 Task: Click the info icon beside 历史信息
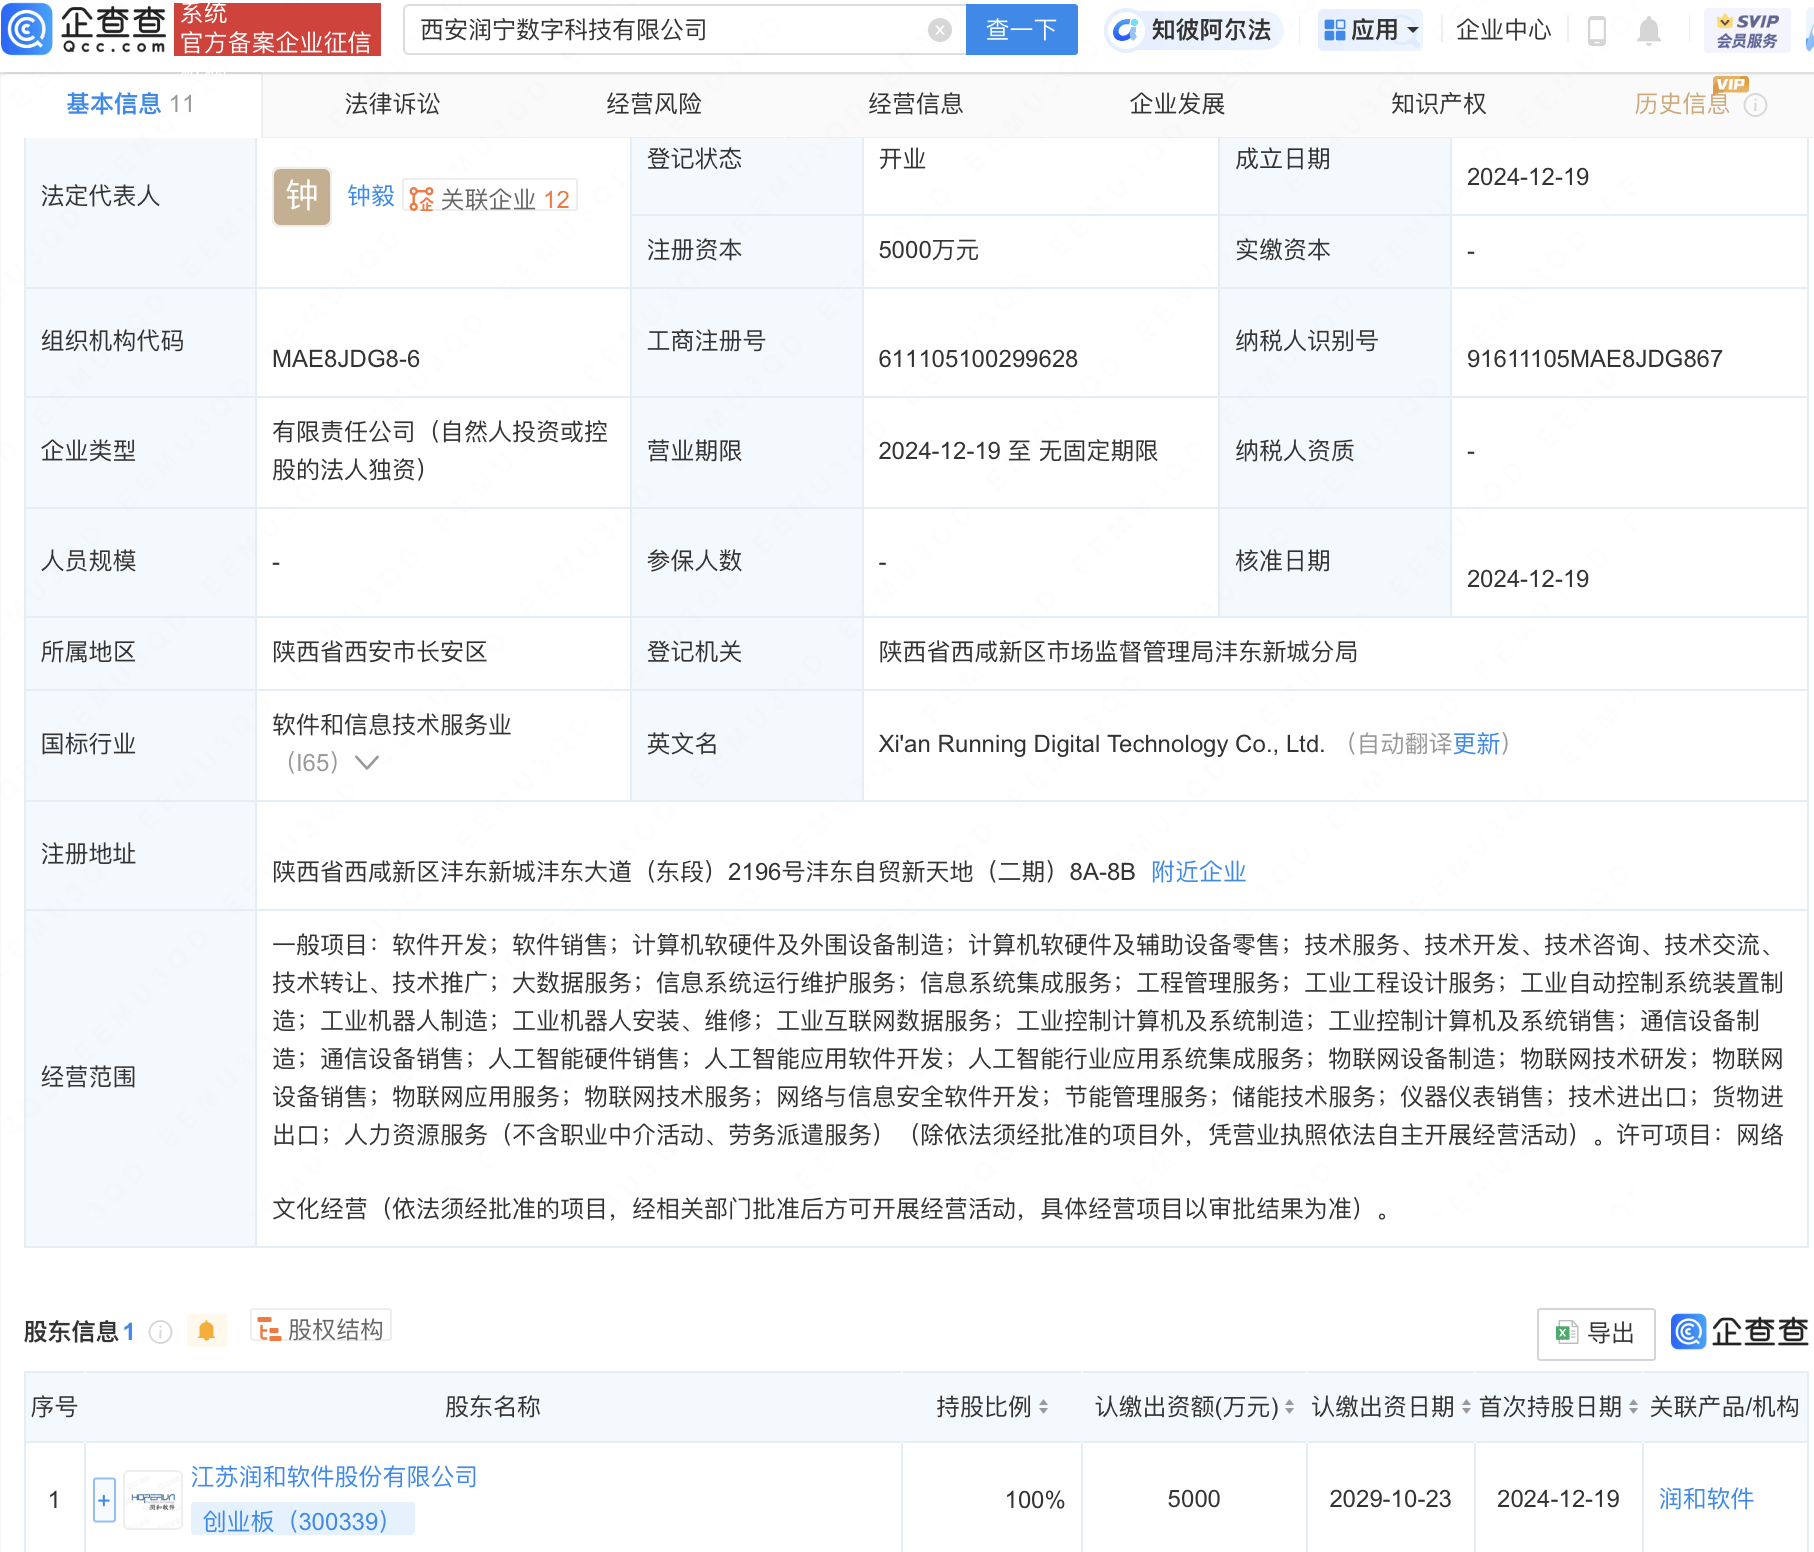click(x=1755, y=105)
